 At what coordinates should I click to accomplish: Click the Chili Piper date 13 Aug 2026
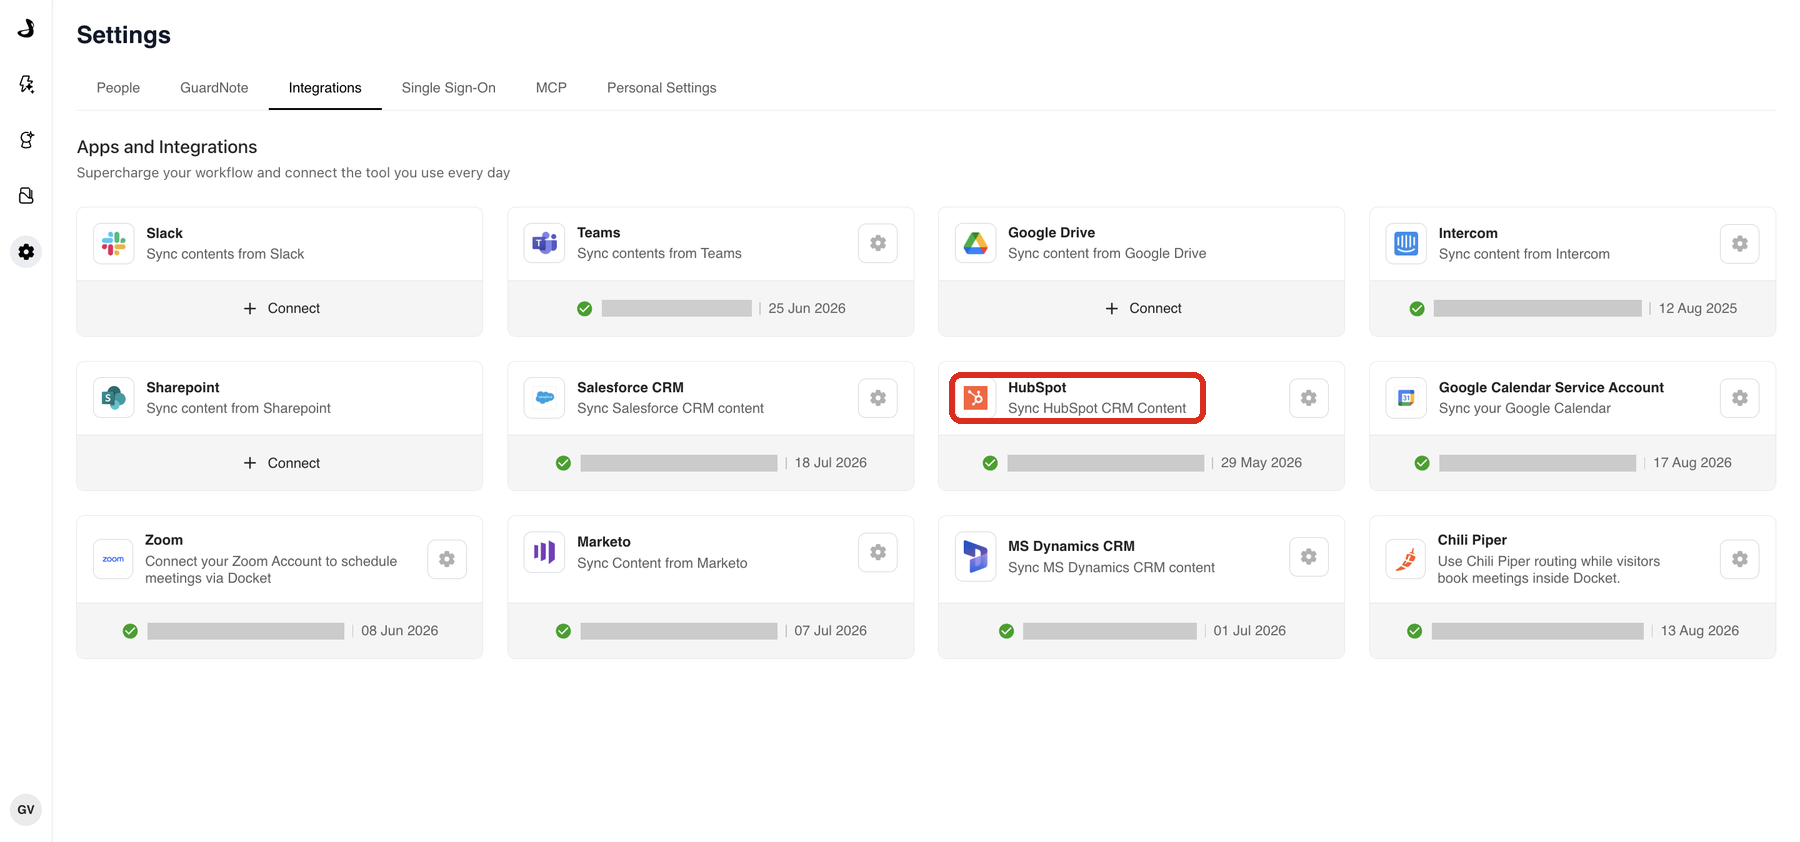tap(1700, 631)
